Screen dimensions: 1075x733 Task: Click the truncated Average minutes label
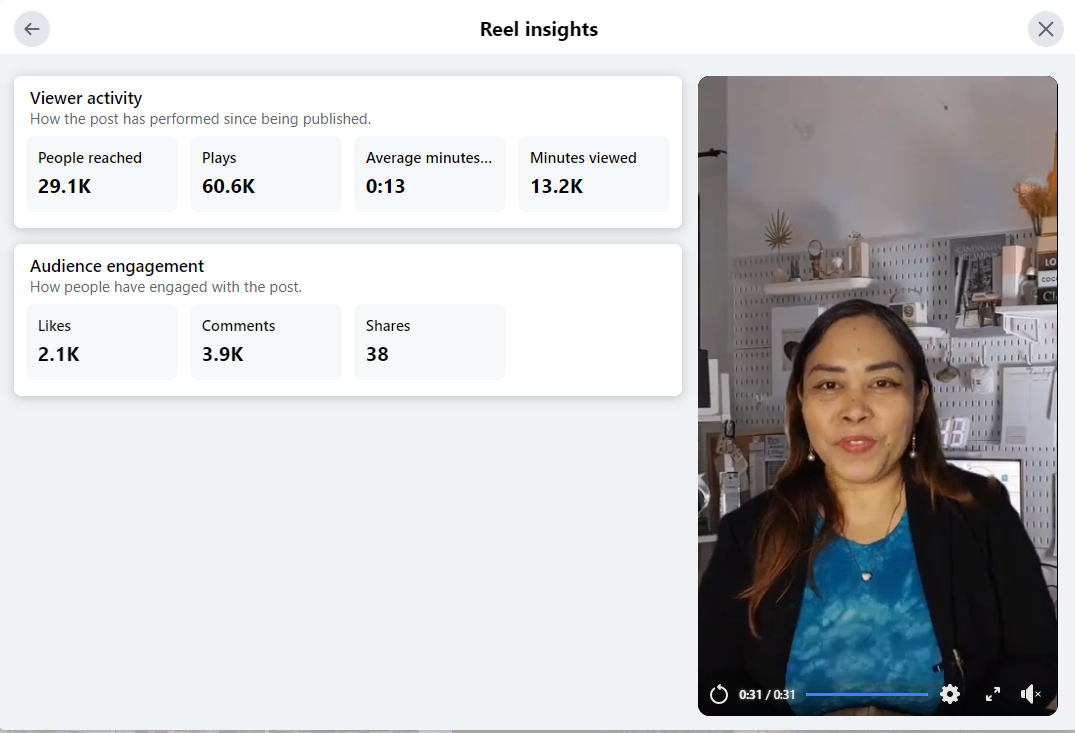tap(429, 158)
